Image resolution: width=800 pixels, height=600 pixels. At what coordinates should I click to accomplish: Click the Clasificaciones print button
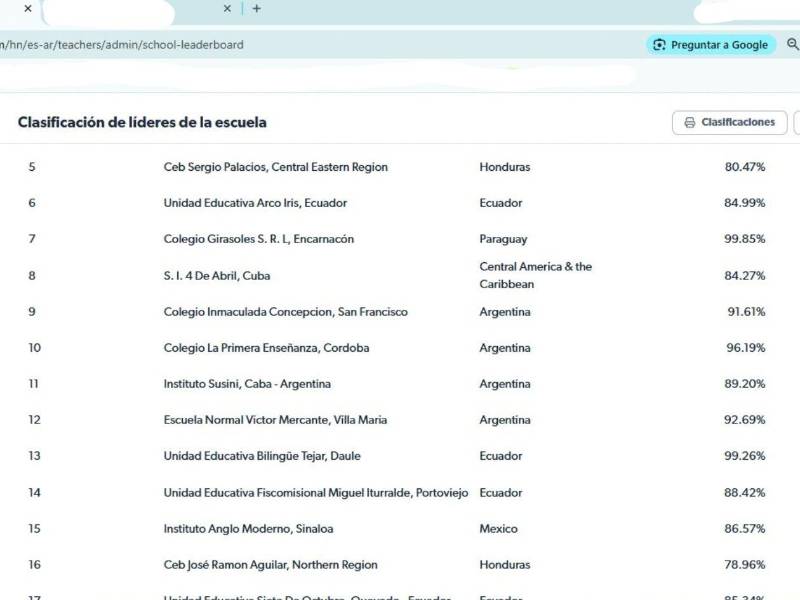tap(730, 122)
